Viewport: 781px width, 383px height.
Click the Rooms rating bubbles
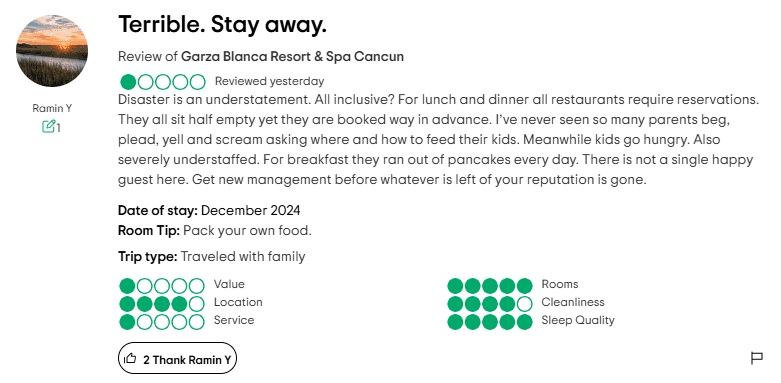(x=490, y=286)
